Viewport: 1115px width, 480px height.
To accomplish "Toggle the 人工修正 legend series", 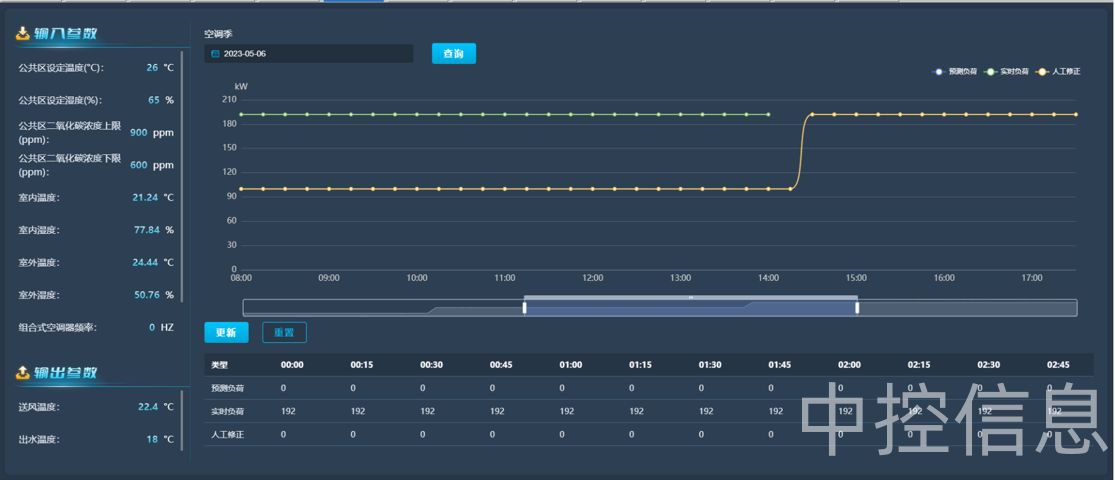I will point(1058,72).
